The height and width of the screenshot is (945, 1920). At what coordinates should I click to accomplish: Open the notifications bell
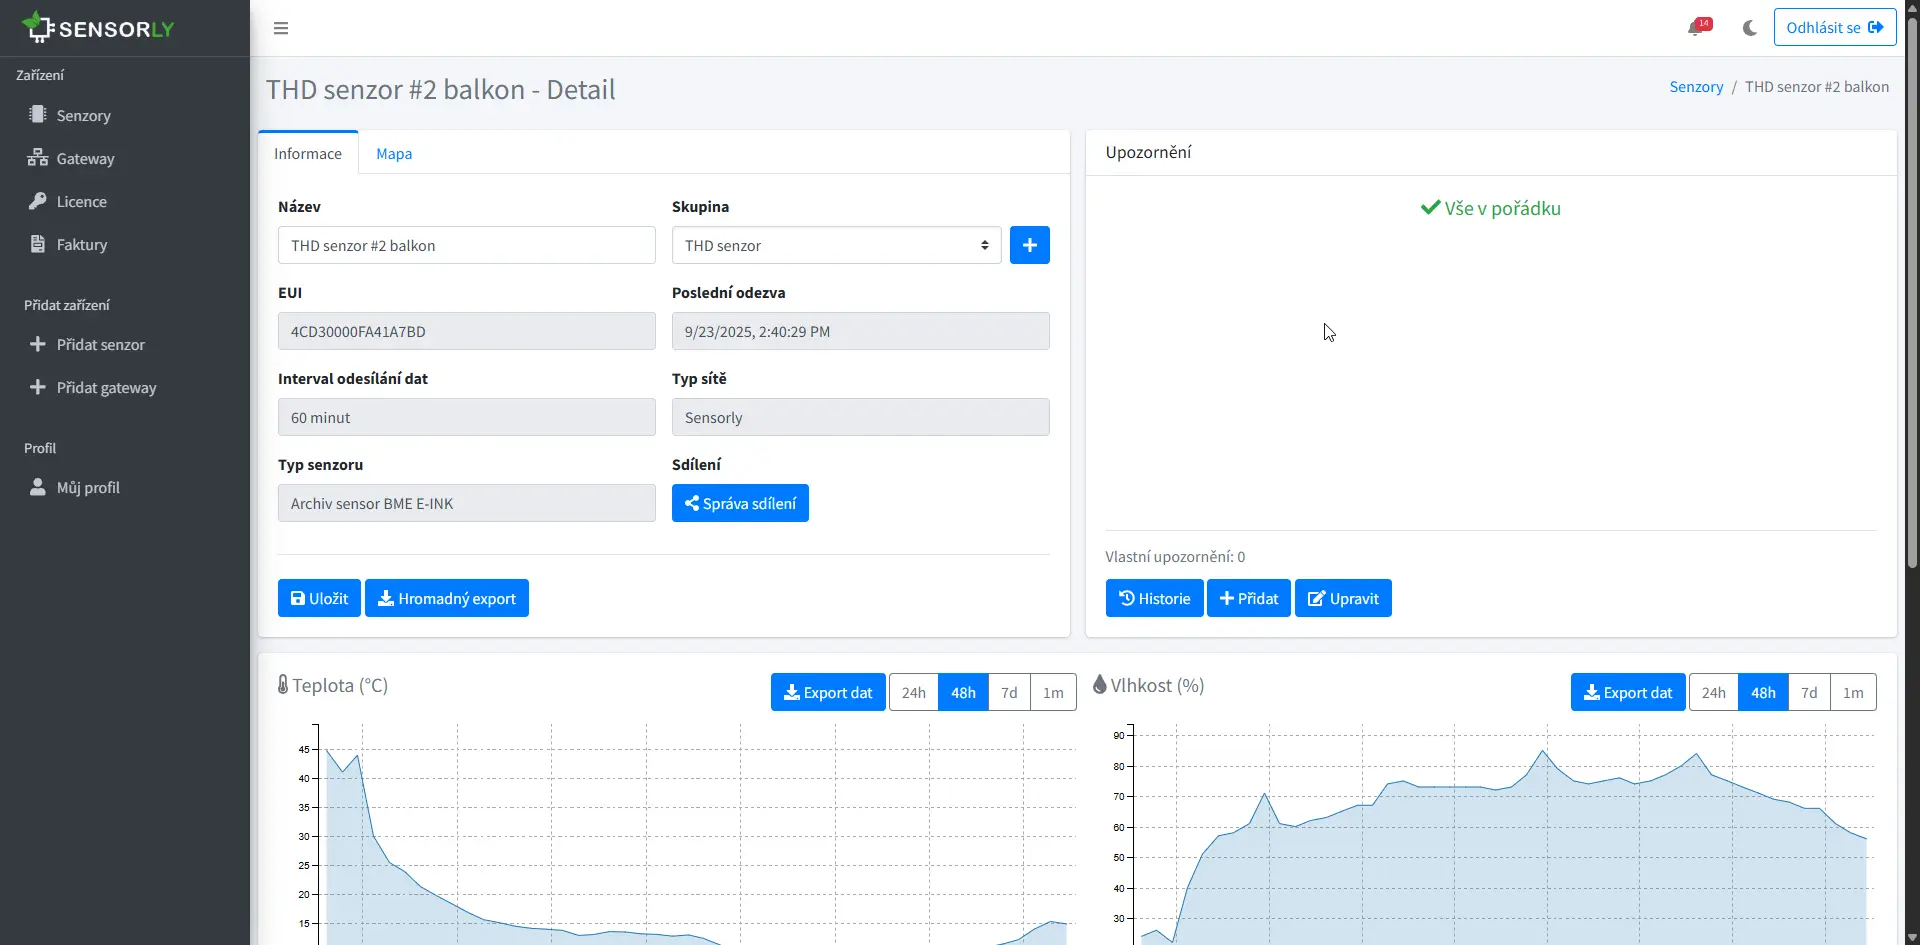click(x=1697, y=27)
